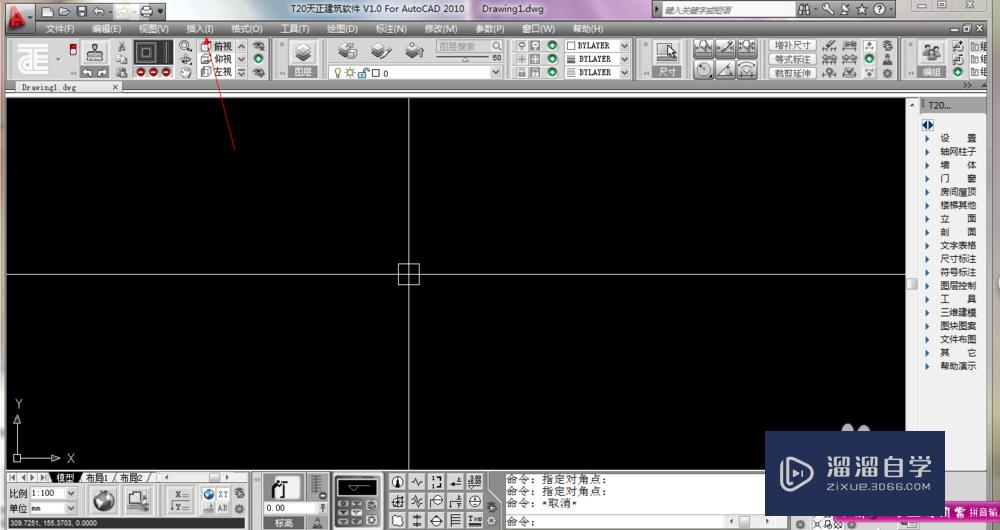
Task: Toggle the lightbulb layer on/off icon
Action: pyautogui.click(x=338, y=73)
